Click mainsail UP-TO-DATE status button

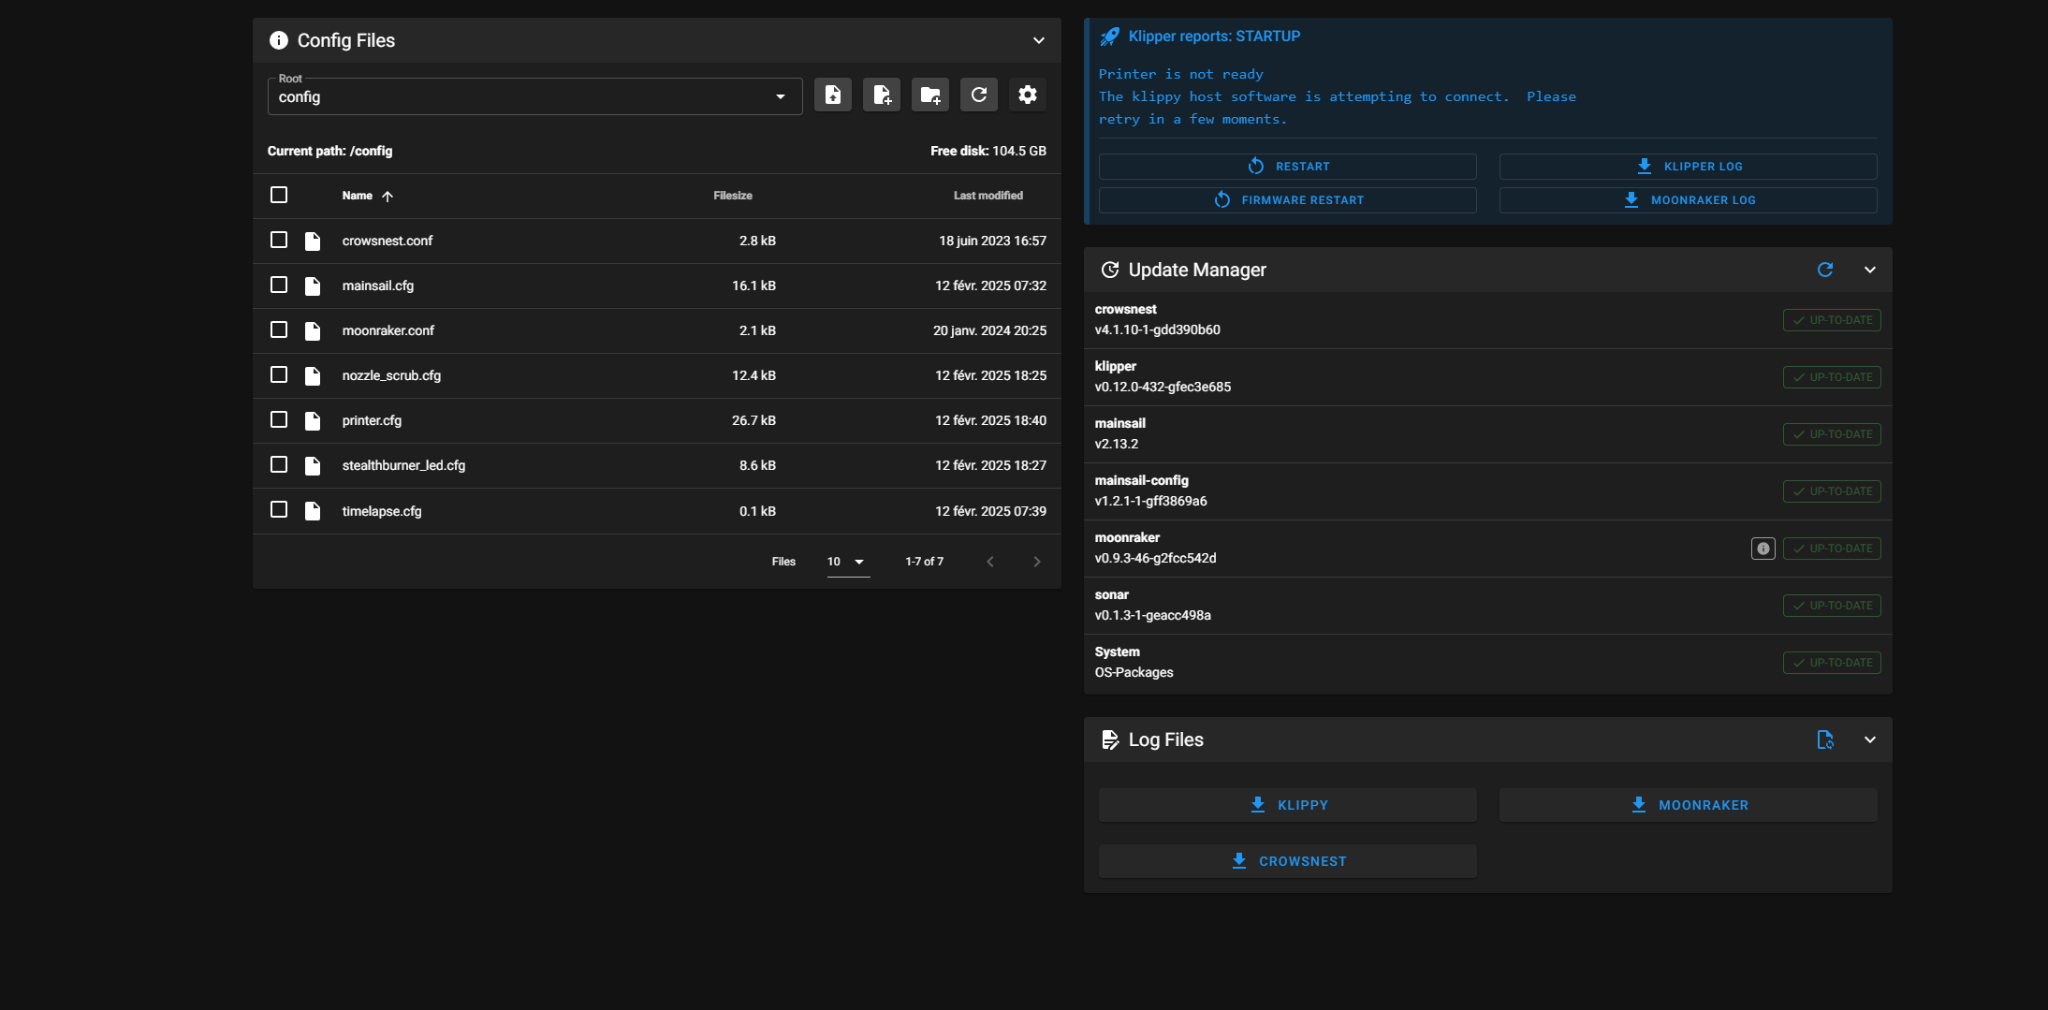click(1832, 434)
